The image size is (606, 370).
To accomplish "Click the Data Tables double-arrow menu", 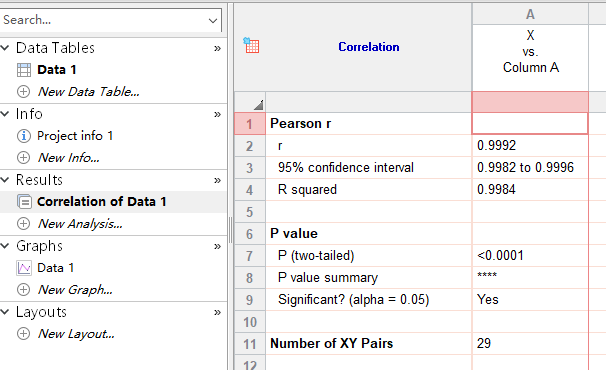I will pyautogui.click(x=218, y=48).
